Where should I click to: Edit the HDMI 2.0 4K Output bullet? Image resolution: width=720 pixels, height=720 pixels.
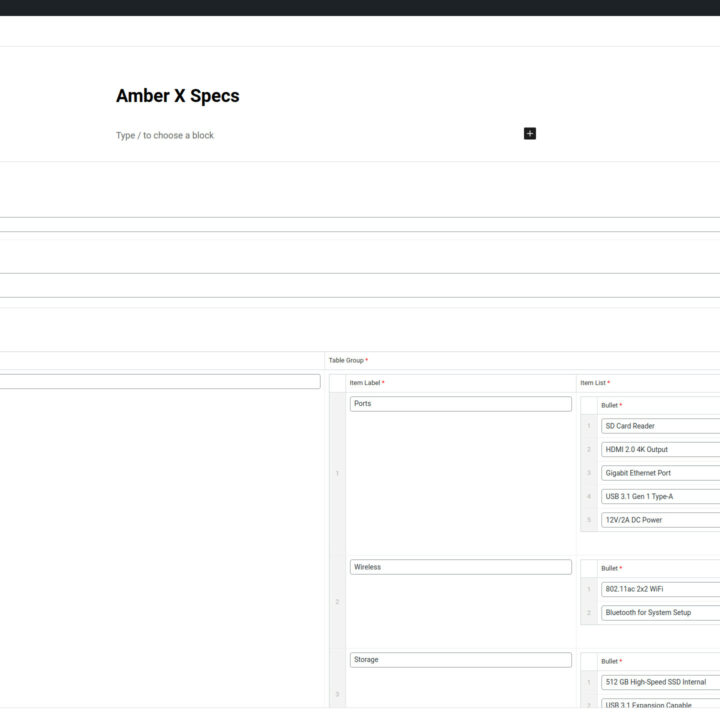(660, 450)
